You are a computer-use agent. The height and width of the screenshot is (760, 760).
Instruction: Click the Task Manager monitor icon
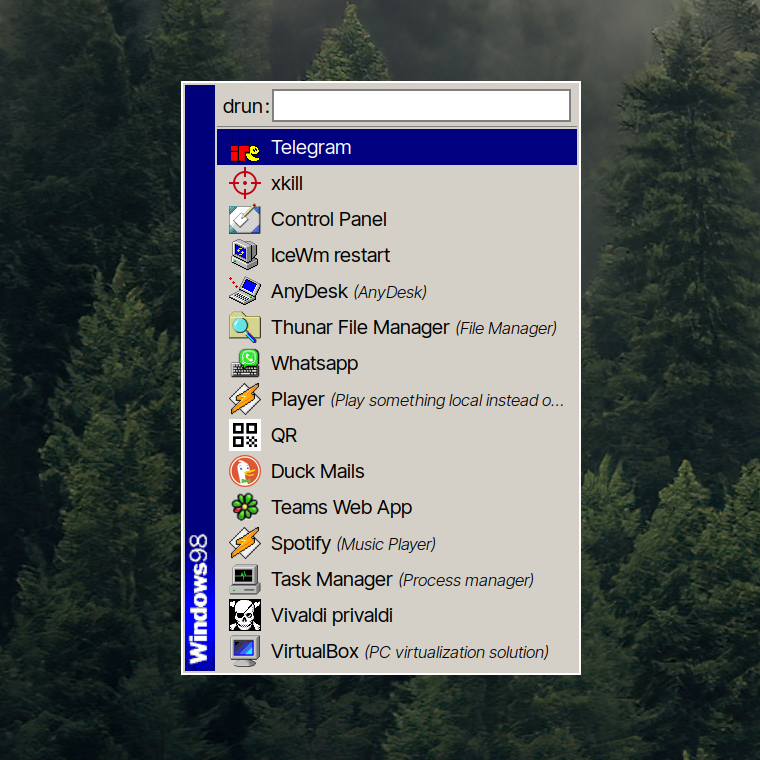click(245, 579)
